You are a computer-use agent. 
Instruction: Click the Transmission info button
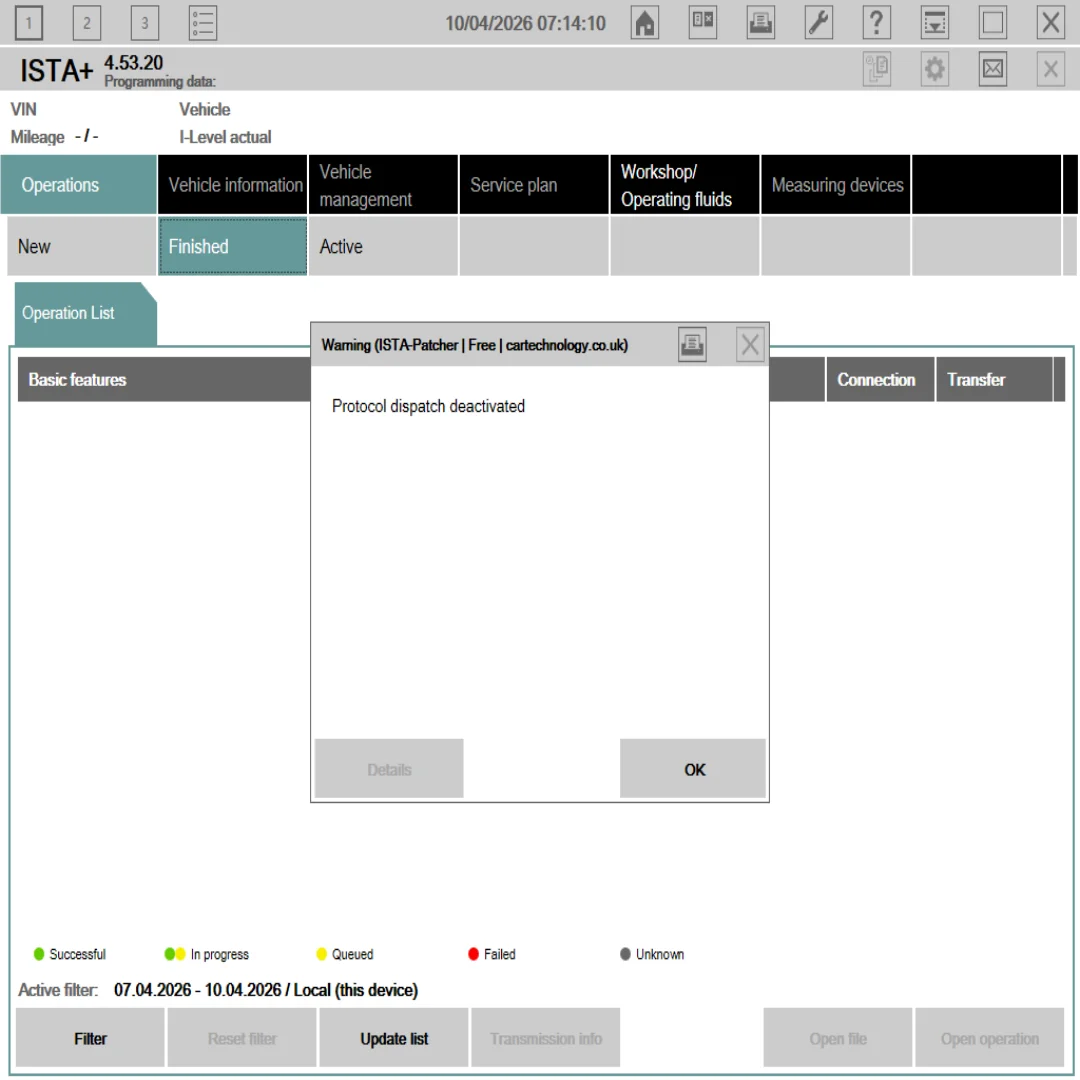click(x=546, y=1038)
